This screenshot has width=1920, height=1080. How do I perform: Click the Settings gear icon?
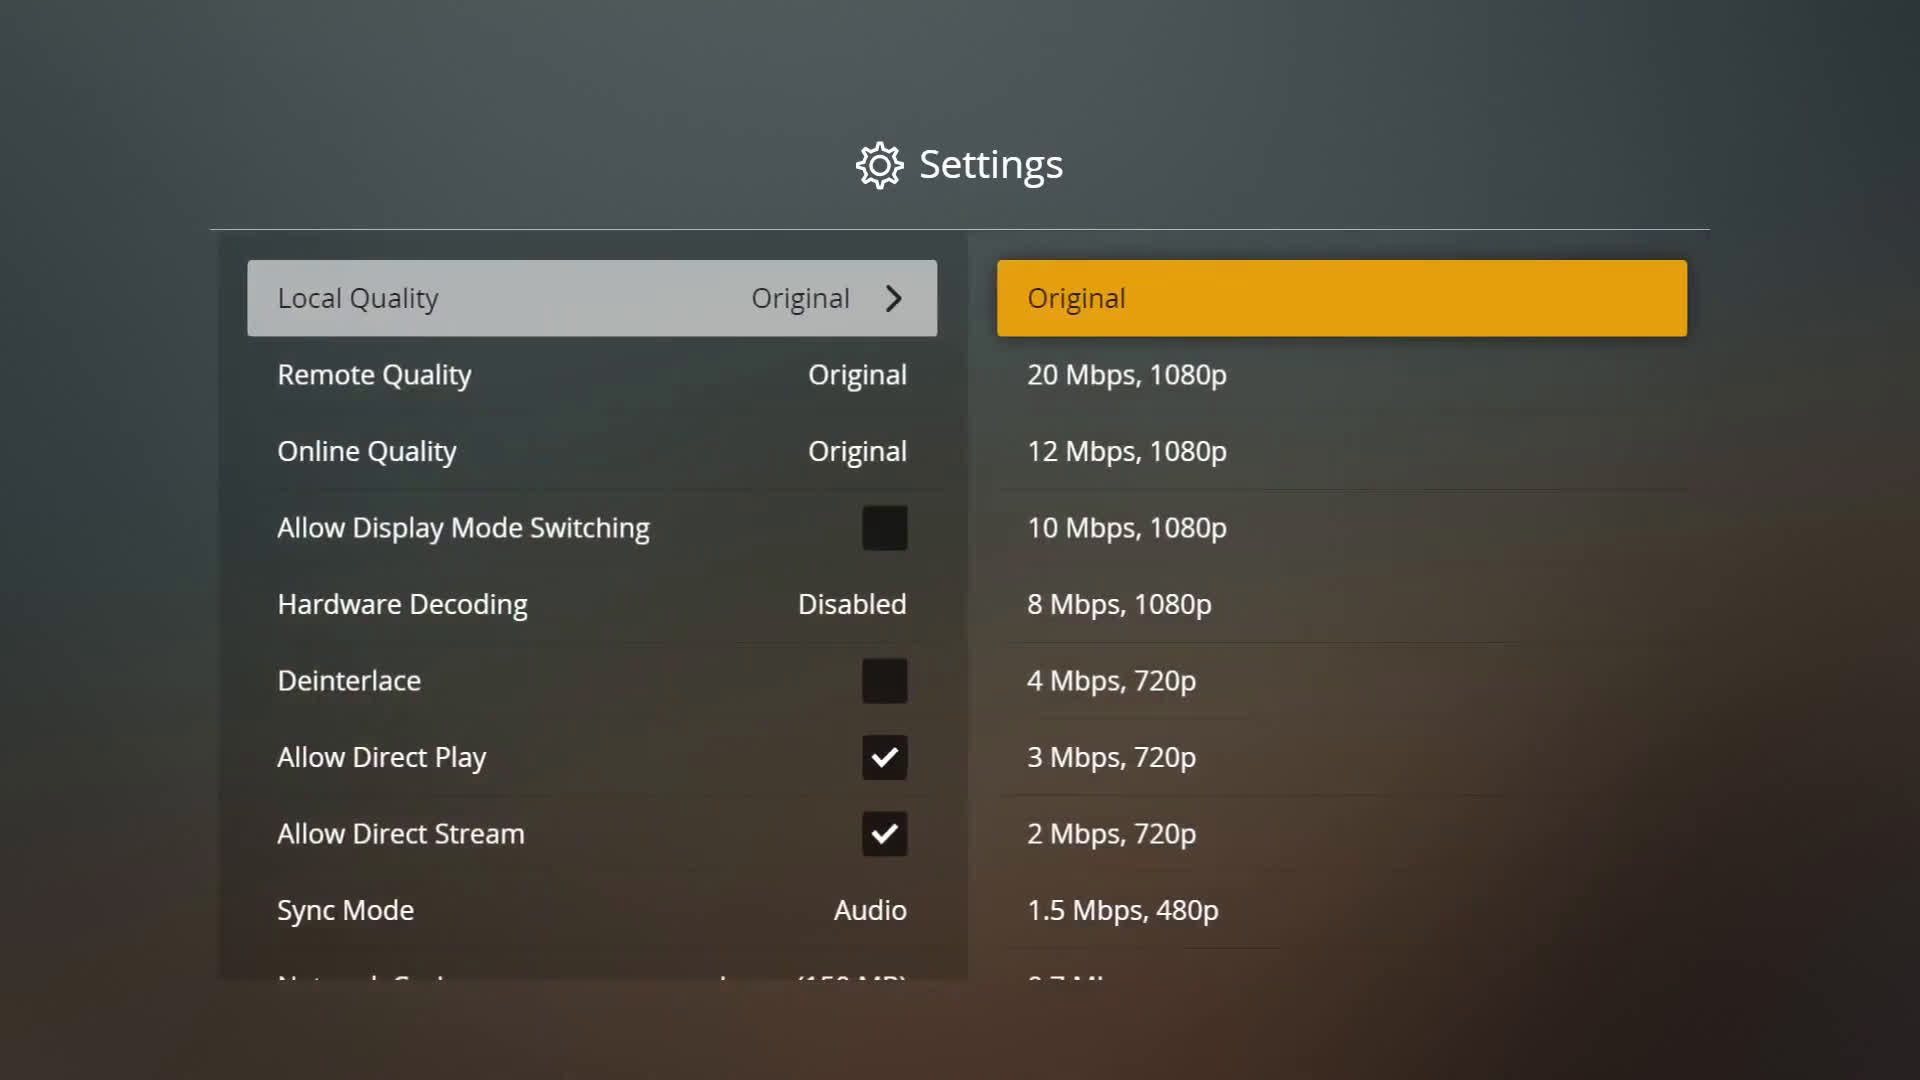879,165
